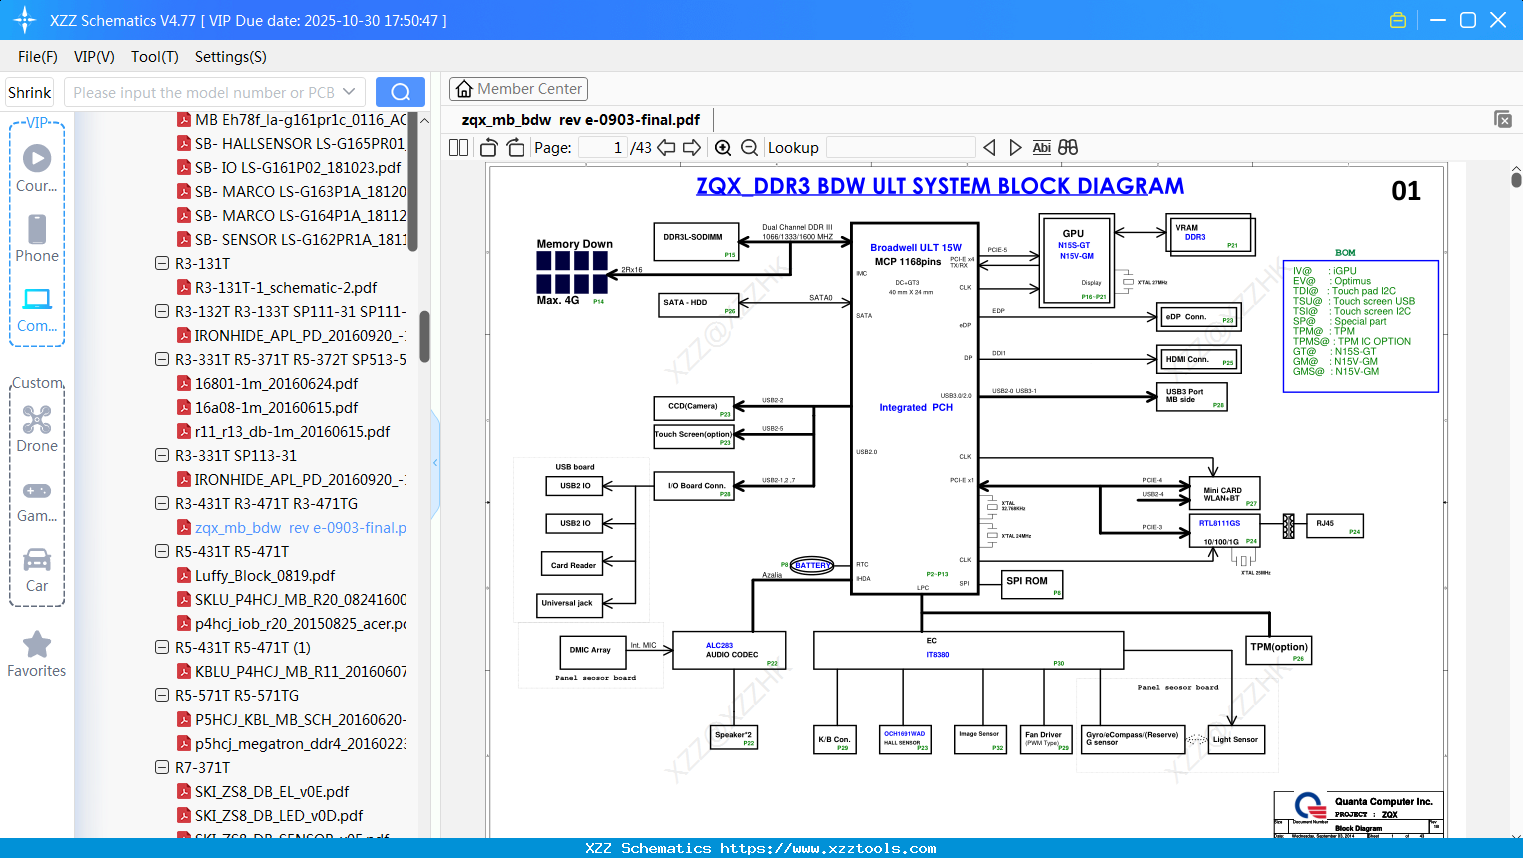Open the Tool(T) menu
Viewport: 1523px width, 858px height.
[x=154, y=57]
